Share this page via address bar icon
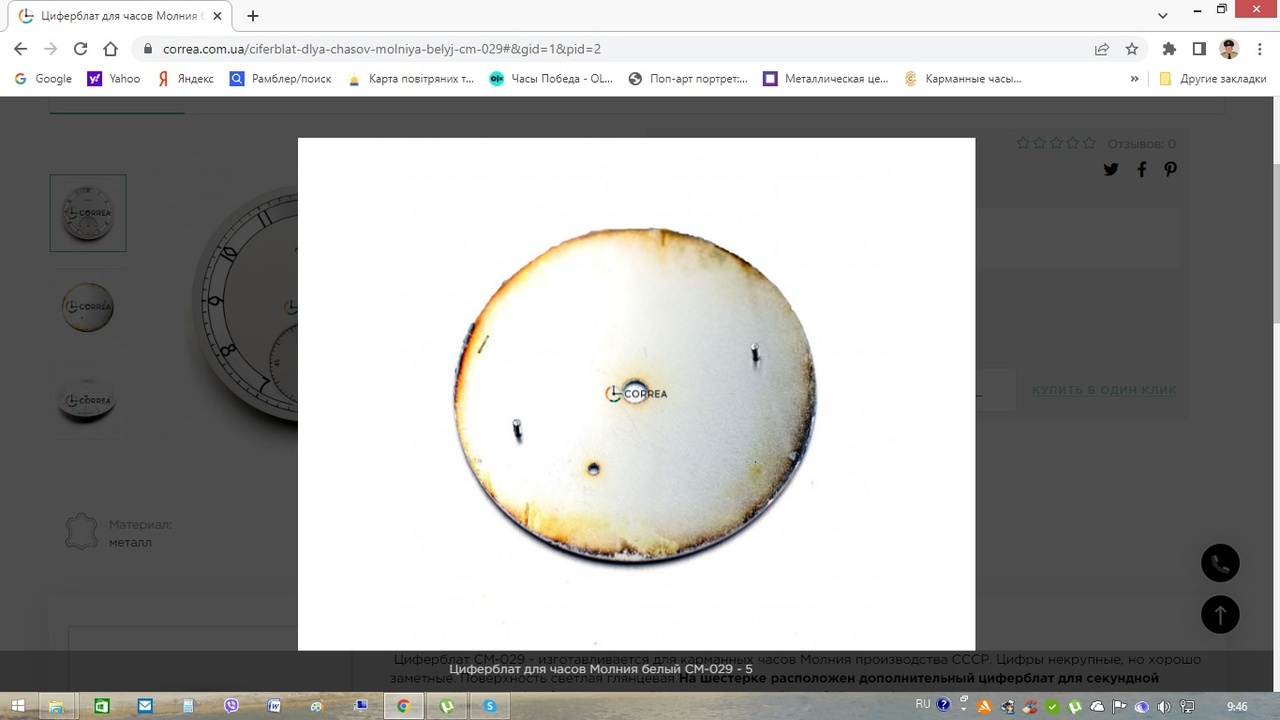Viewport: 1280px width, 720px height. coord(1102,49)
